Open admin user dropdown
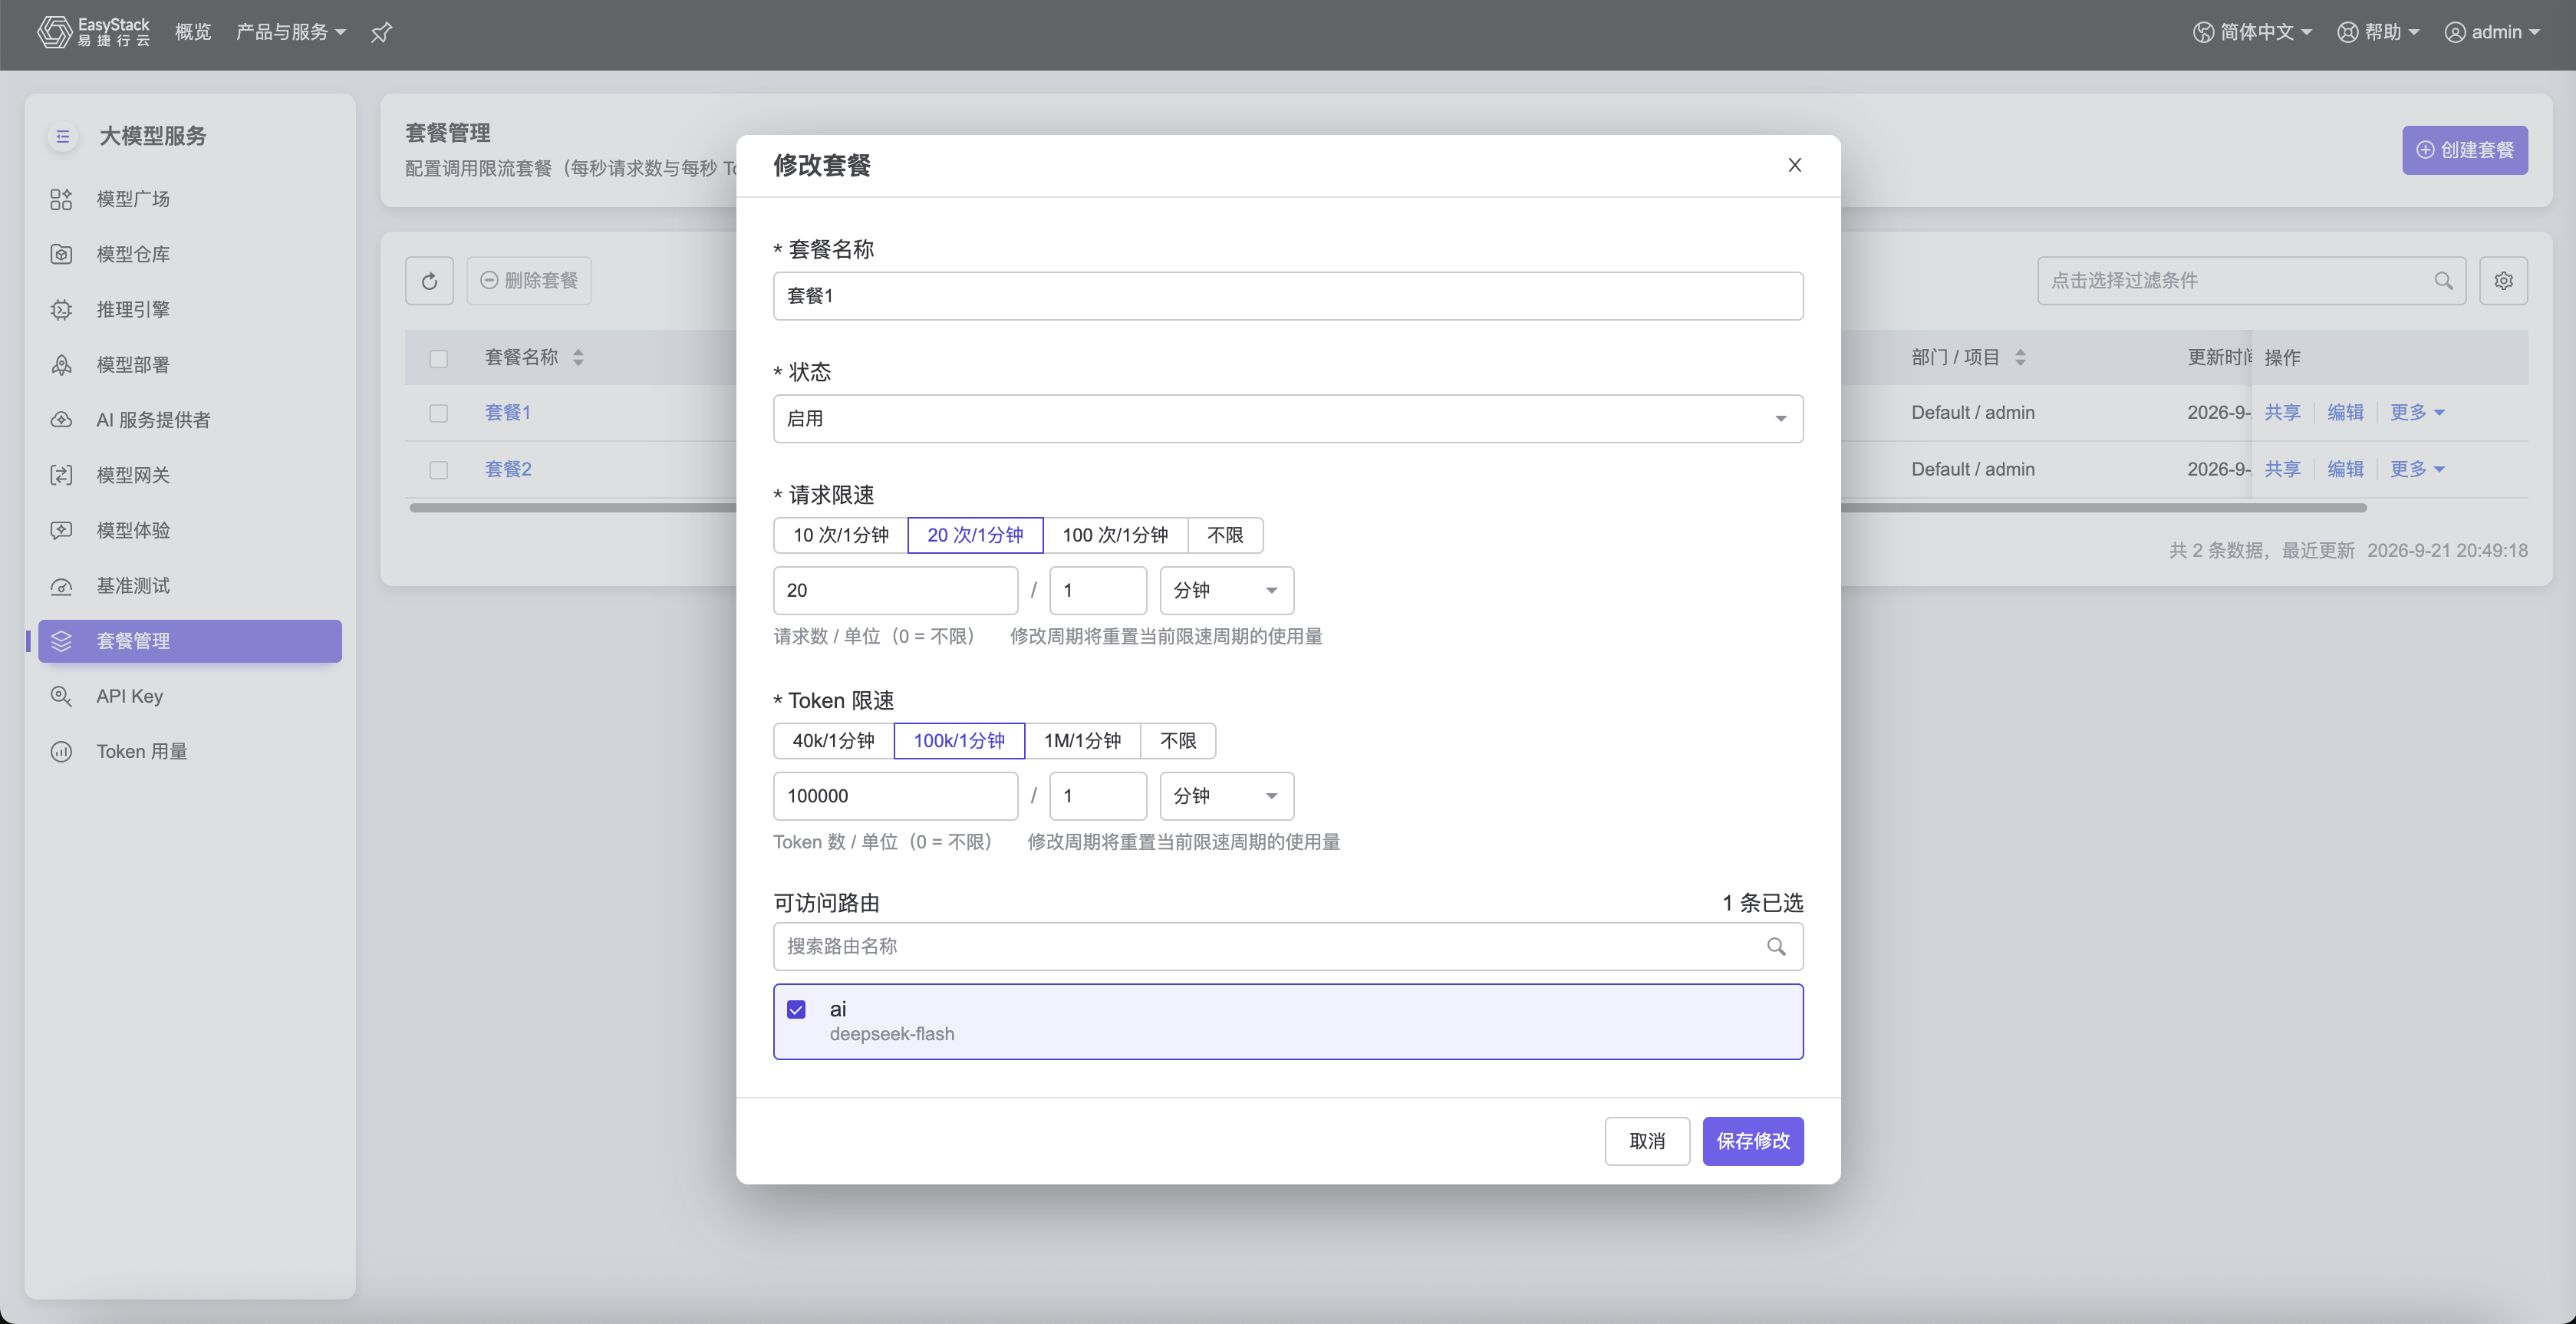This screenshot has height=1324, width=2576. [2492, 32]
